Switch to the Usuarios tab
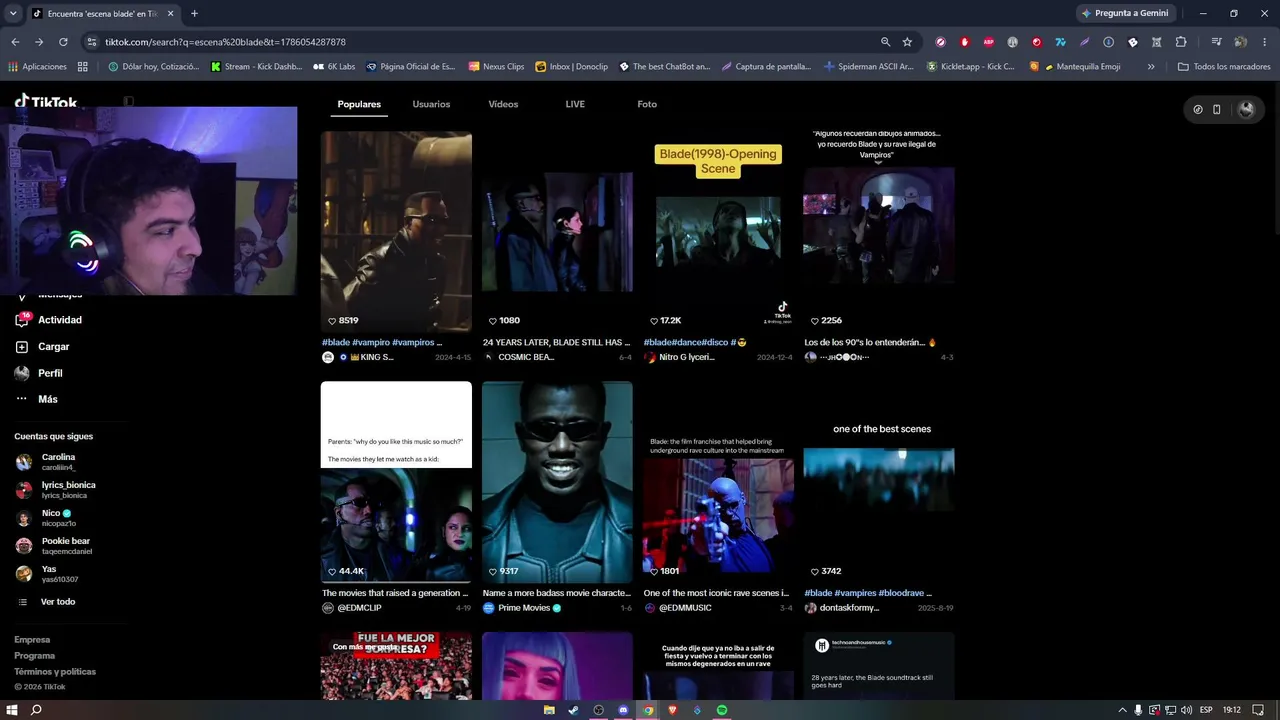This screenshot has height=720, width=1280. [x=431, y=104]
